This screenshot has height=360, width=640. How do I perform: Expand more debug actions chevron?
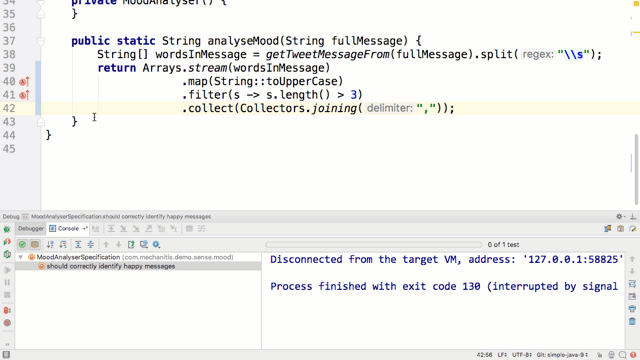[x=7, y=344]
